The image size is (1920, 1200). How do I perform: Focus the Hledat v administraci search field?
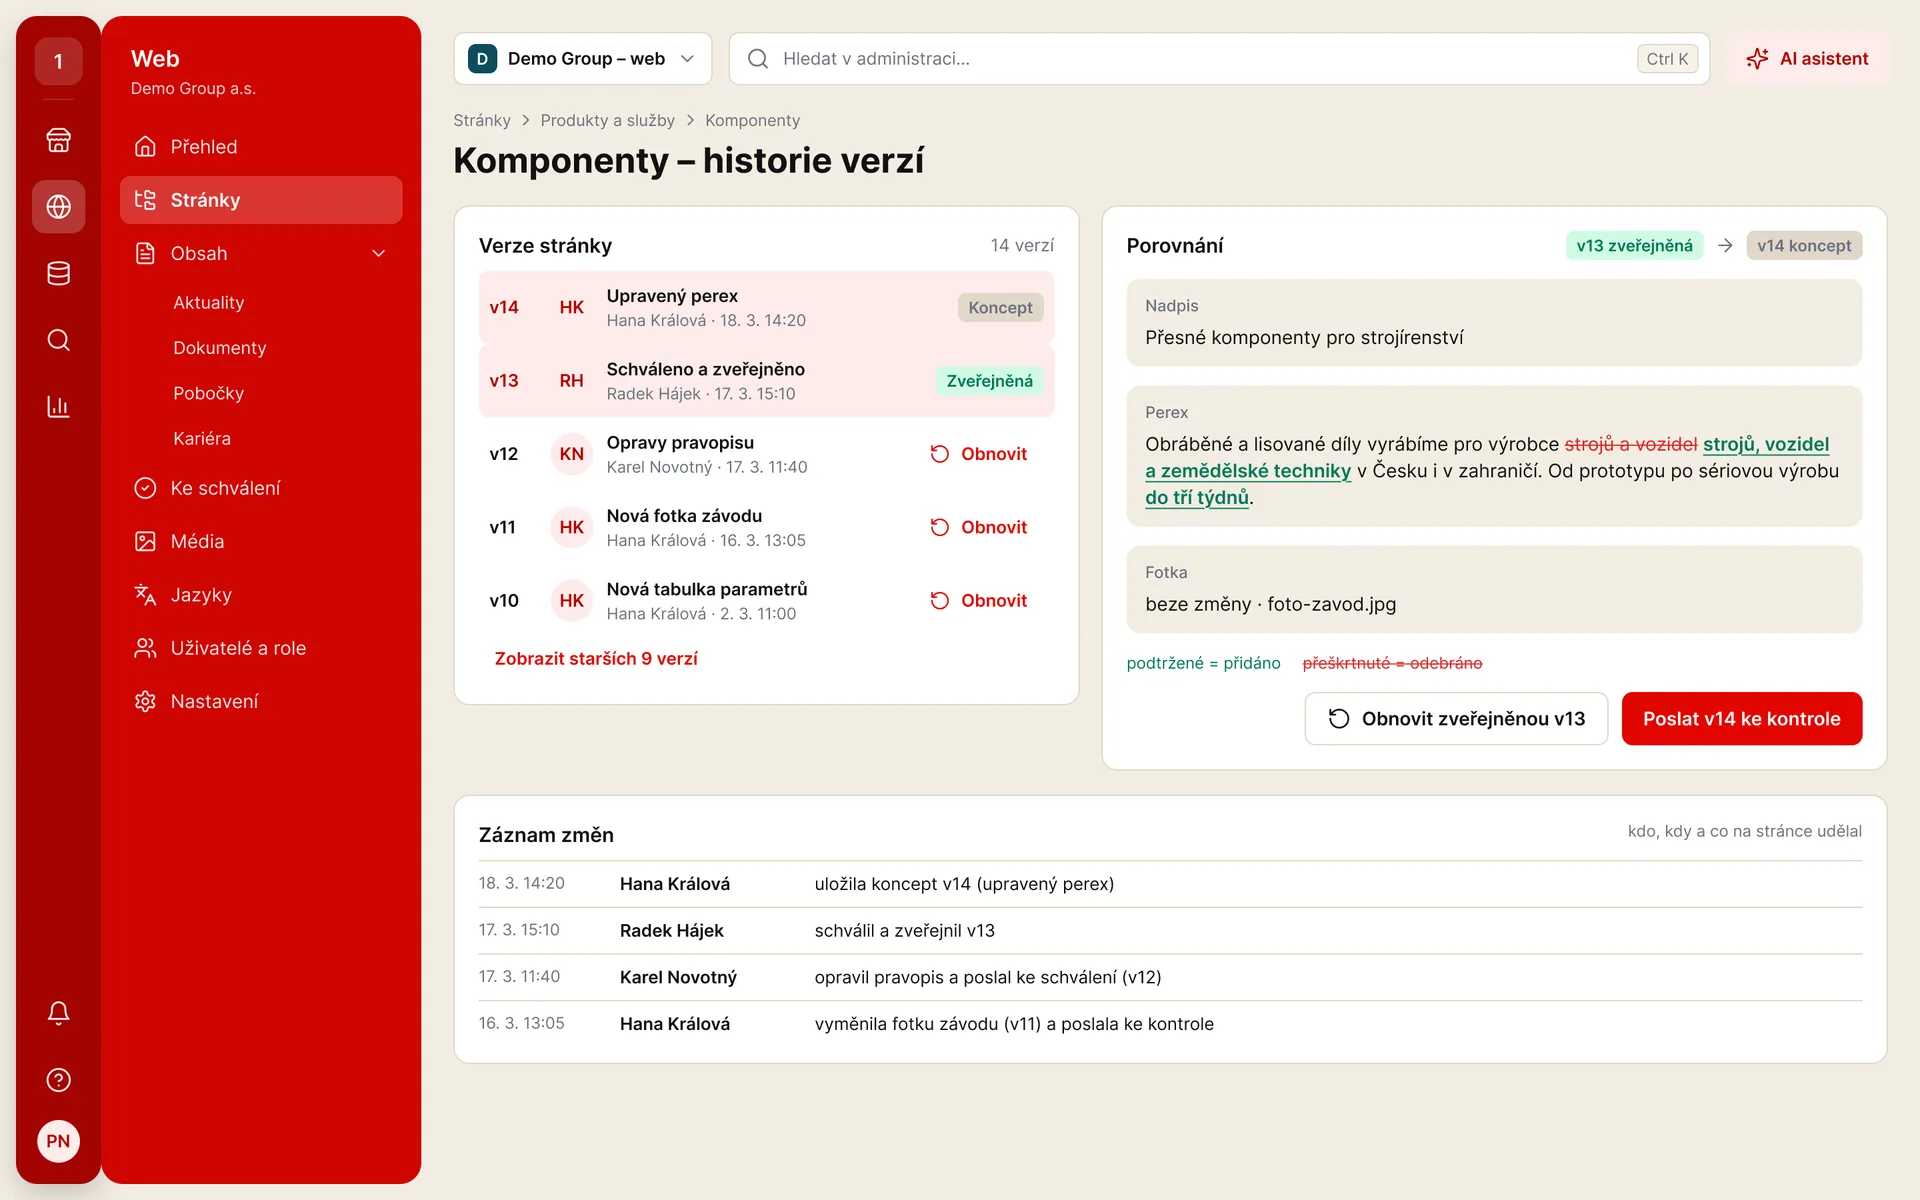[x=1219, y=59]
